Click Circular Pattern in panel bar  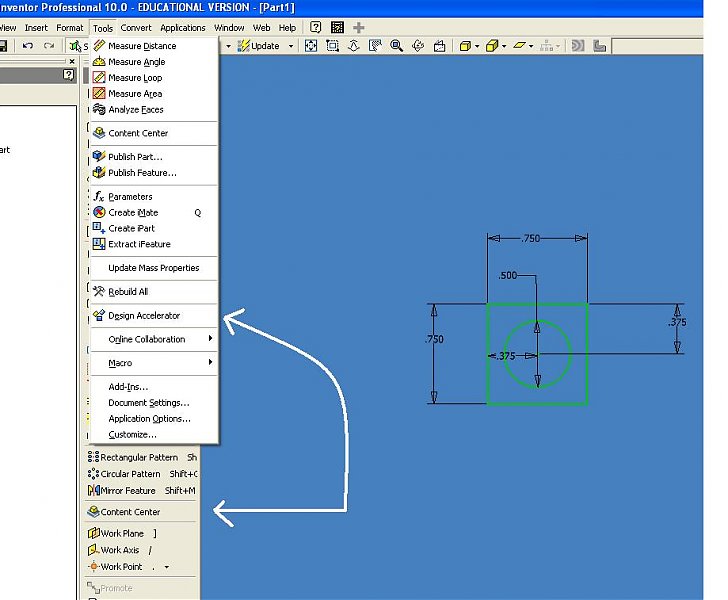142,474
